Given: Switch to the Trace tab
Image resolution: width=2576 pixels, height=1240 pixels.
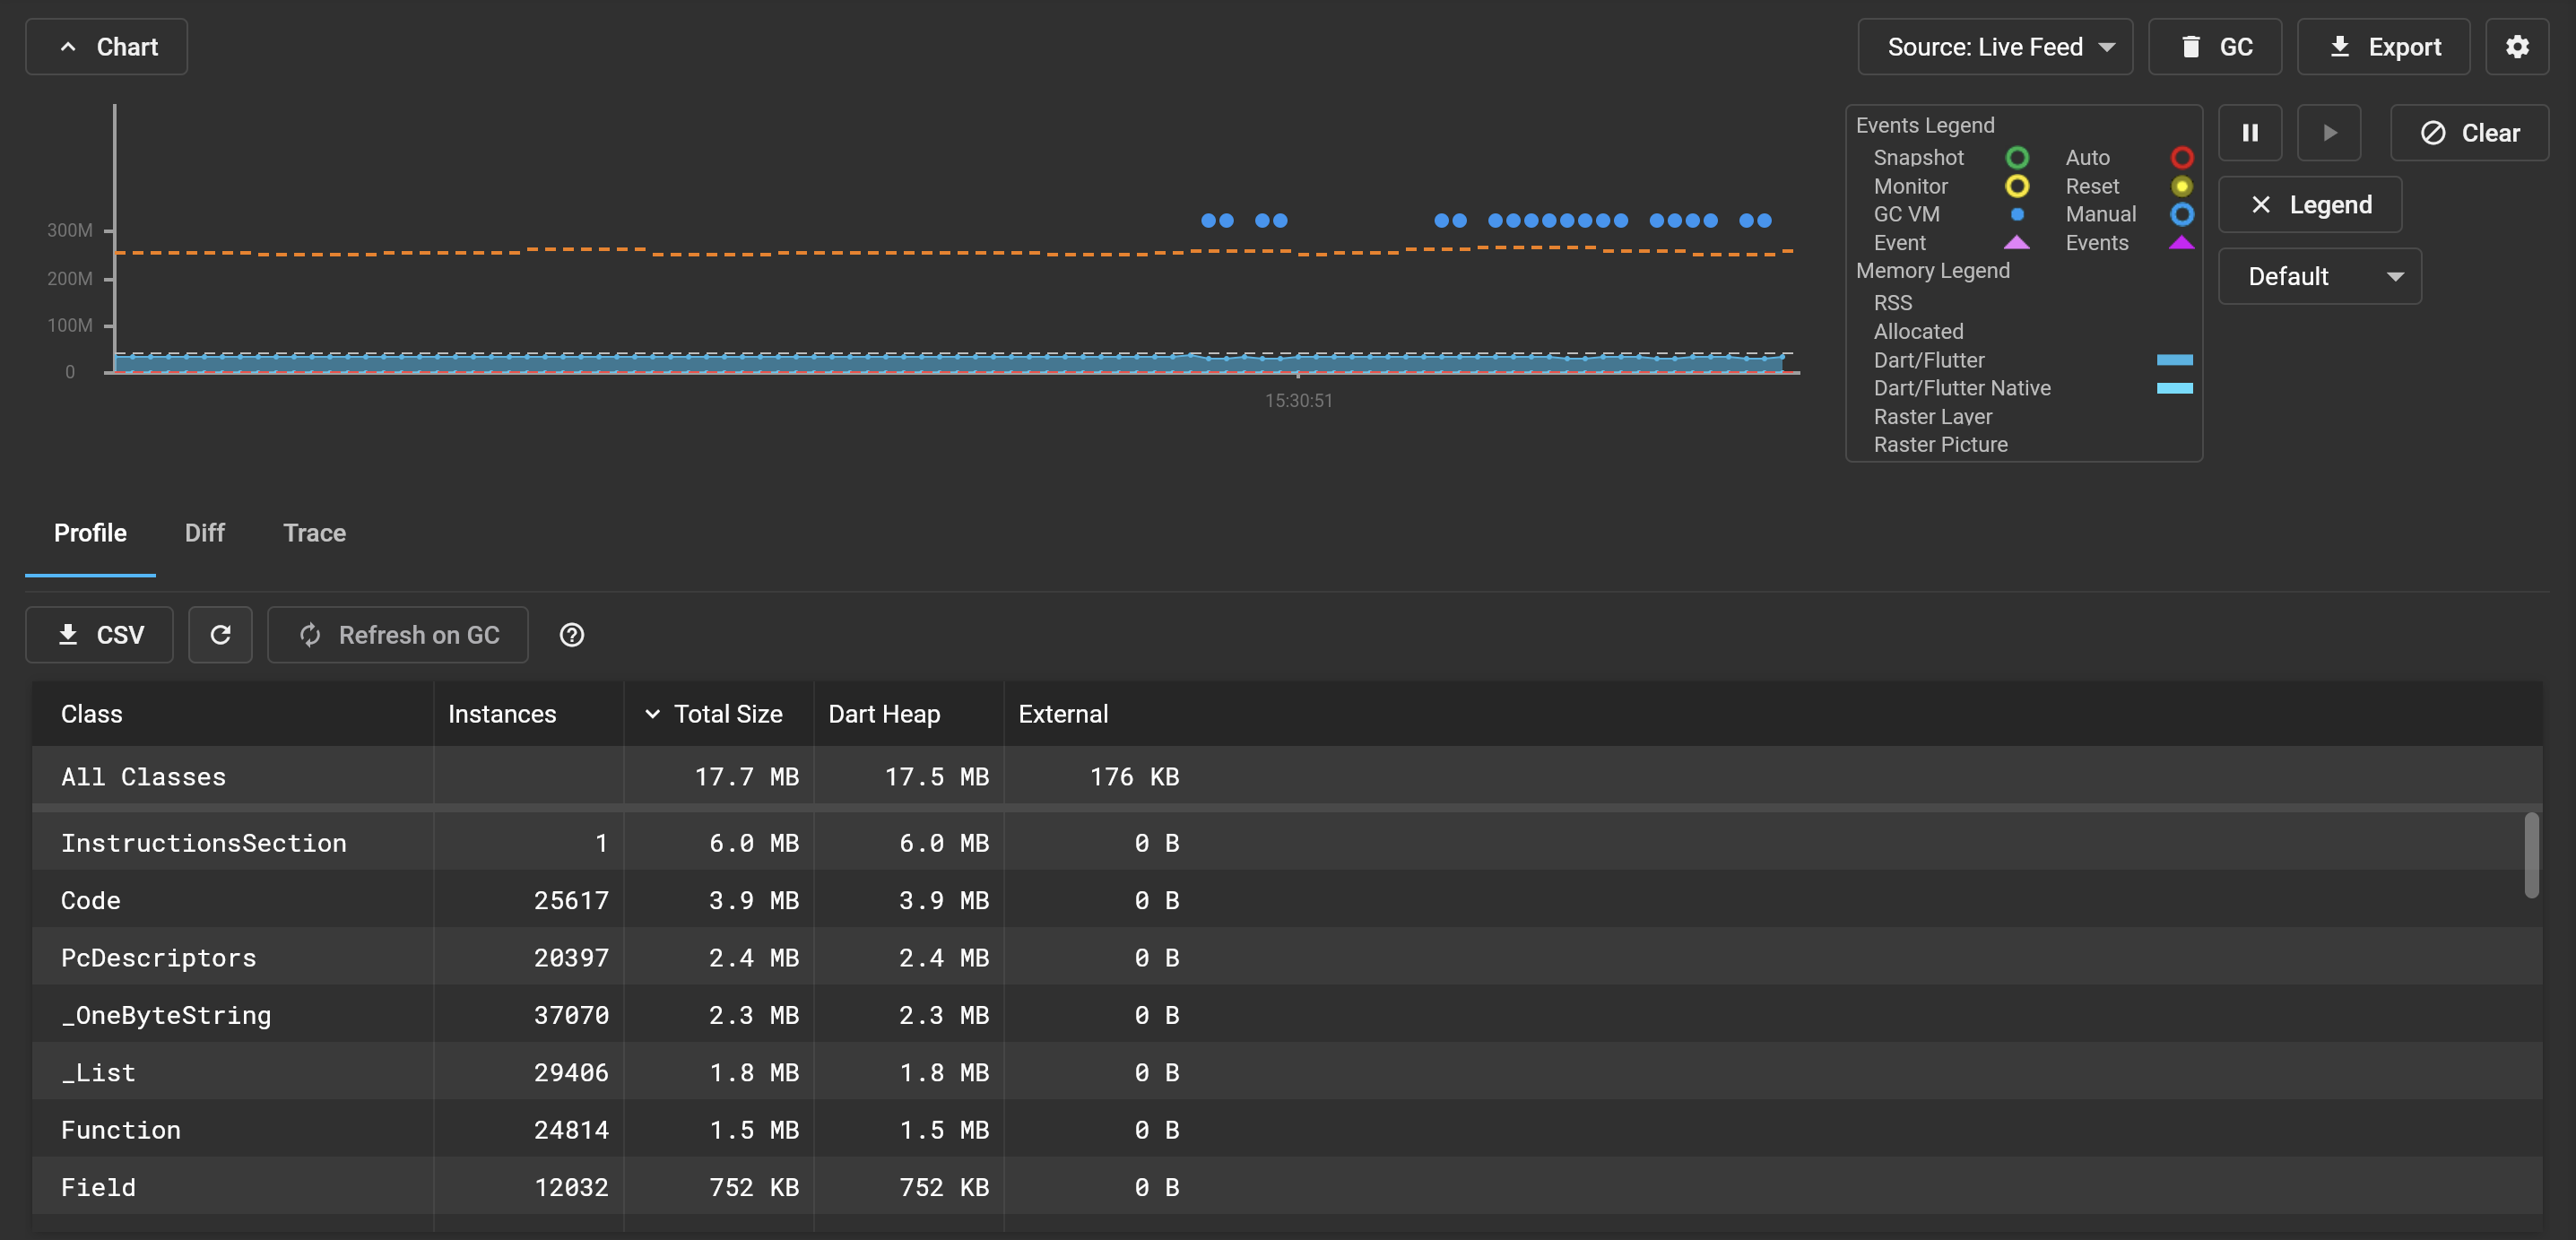Looking at the screenshot, I should [x=314, y=533].
